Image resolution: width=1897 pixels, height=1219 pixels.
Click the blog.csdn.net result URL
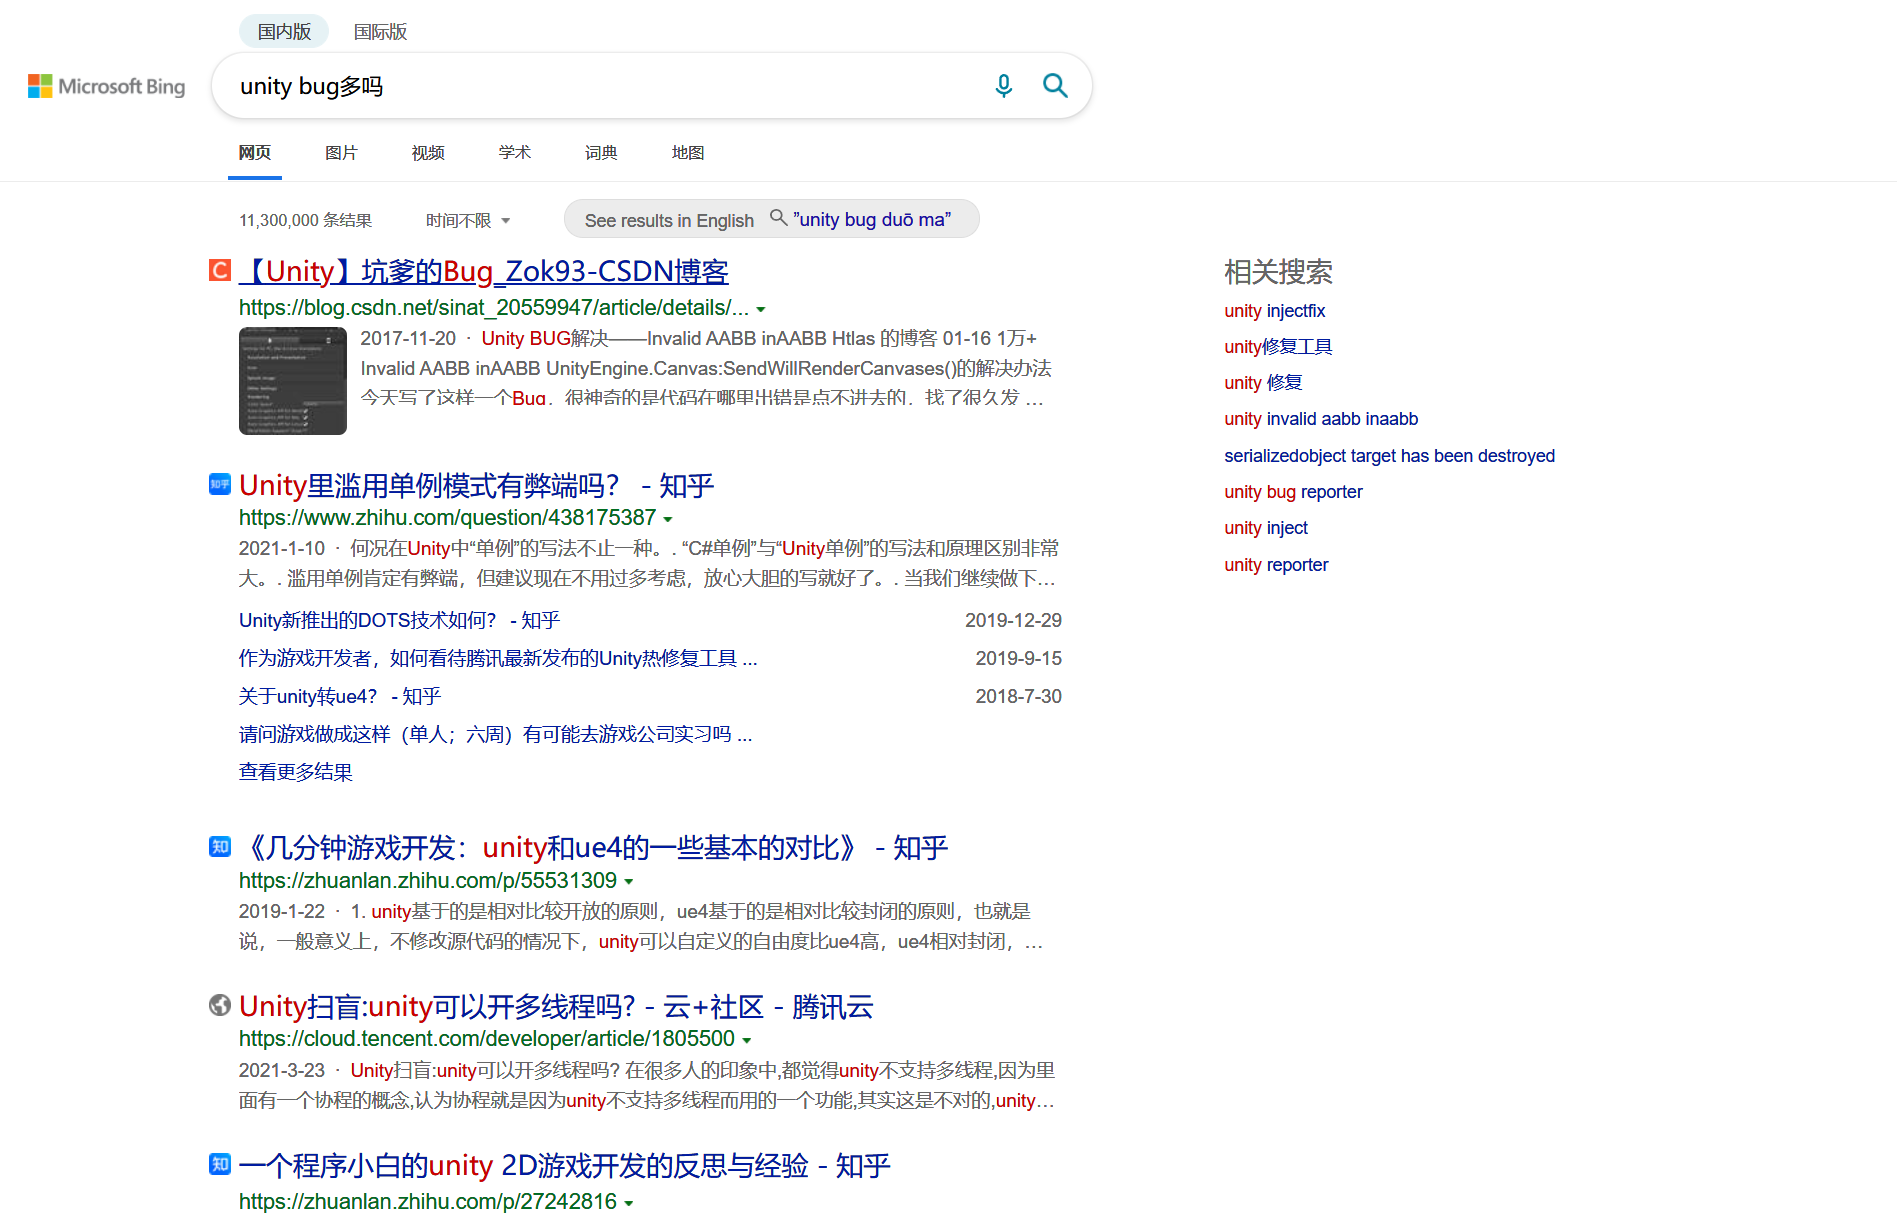point(494,308)
